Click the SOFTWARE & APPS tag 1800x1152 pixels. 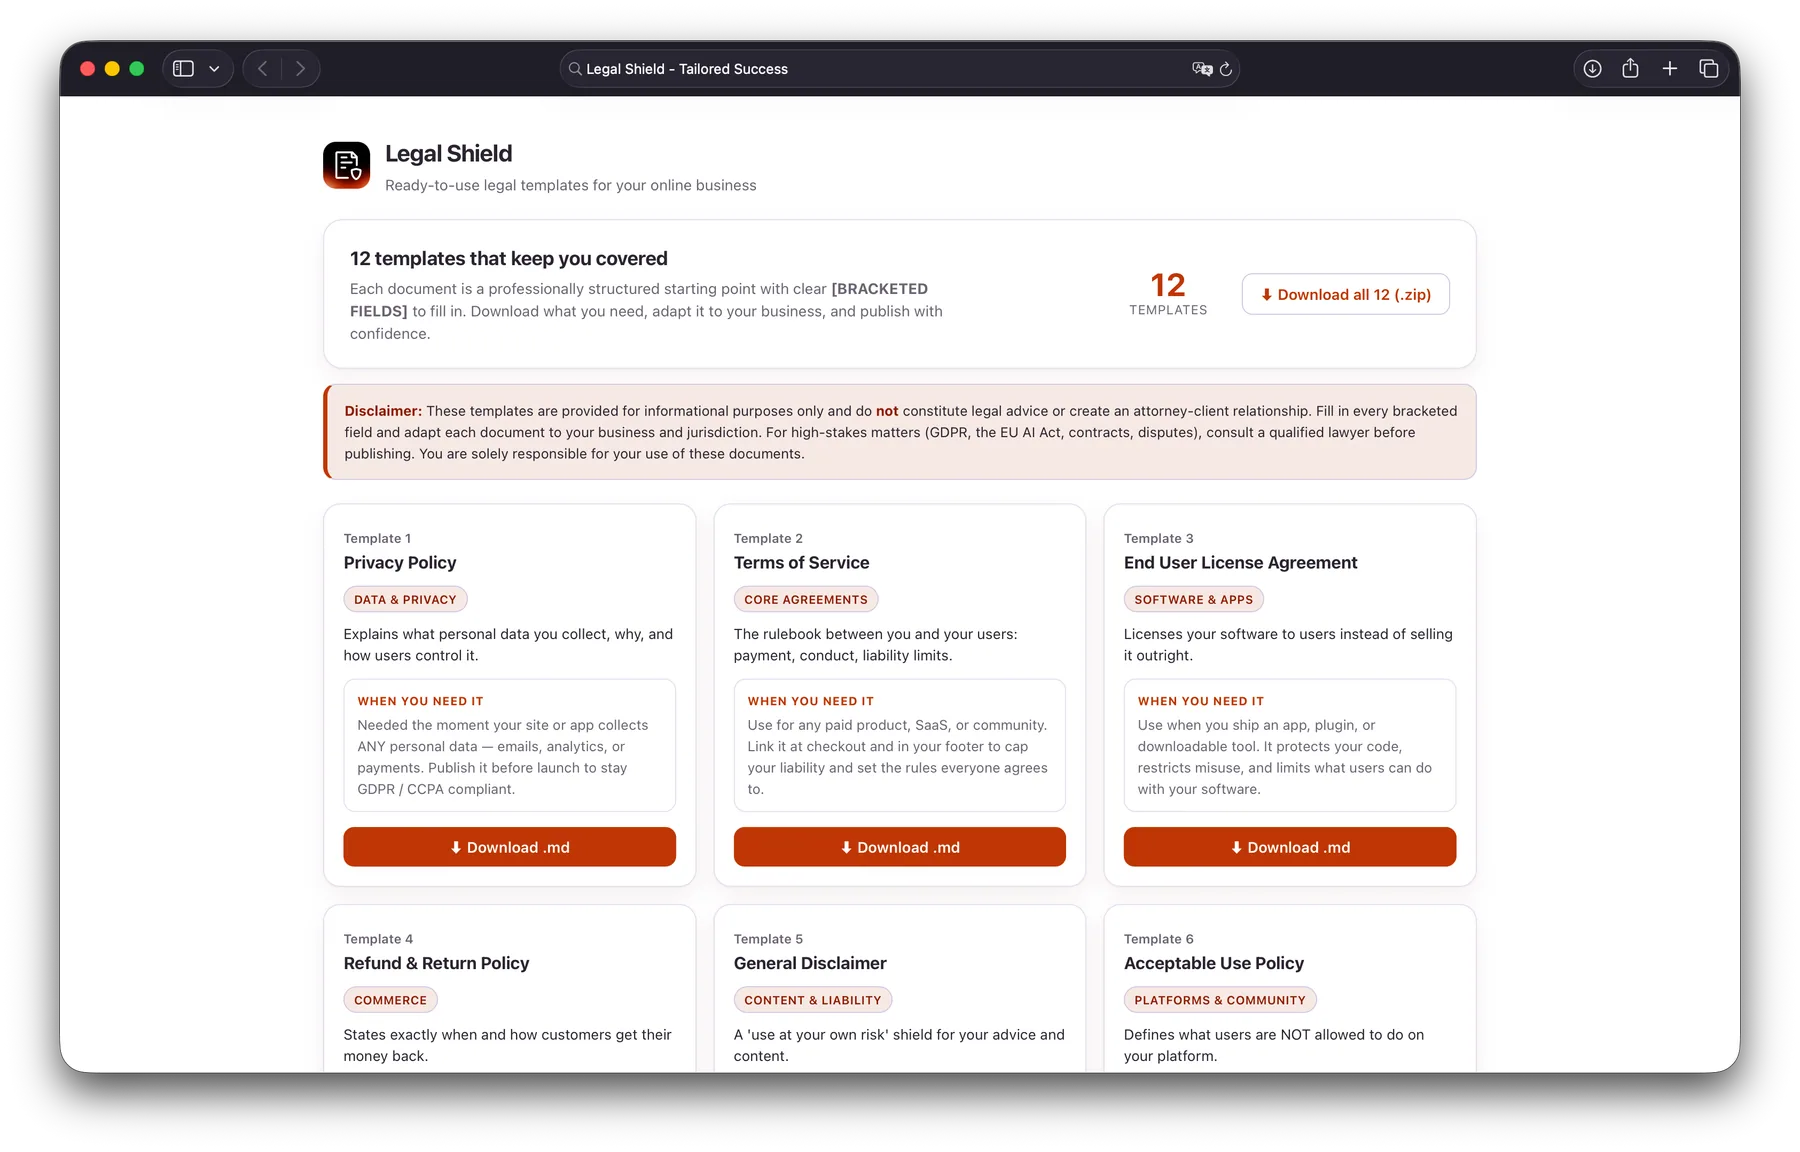(1194, 600)
